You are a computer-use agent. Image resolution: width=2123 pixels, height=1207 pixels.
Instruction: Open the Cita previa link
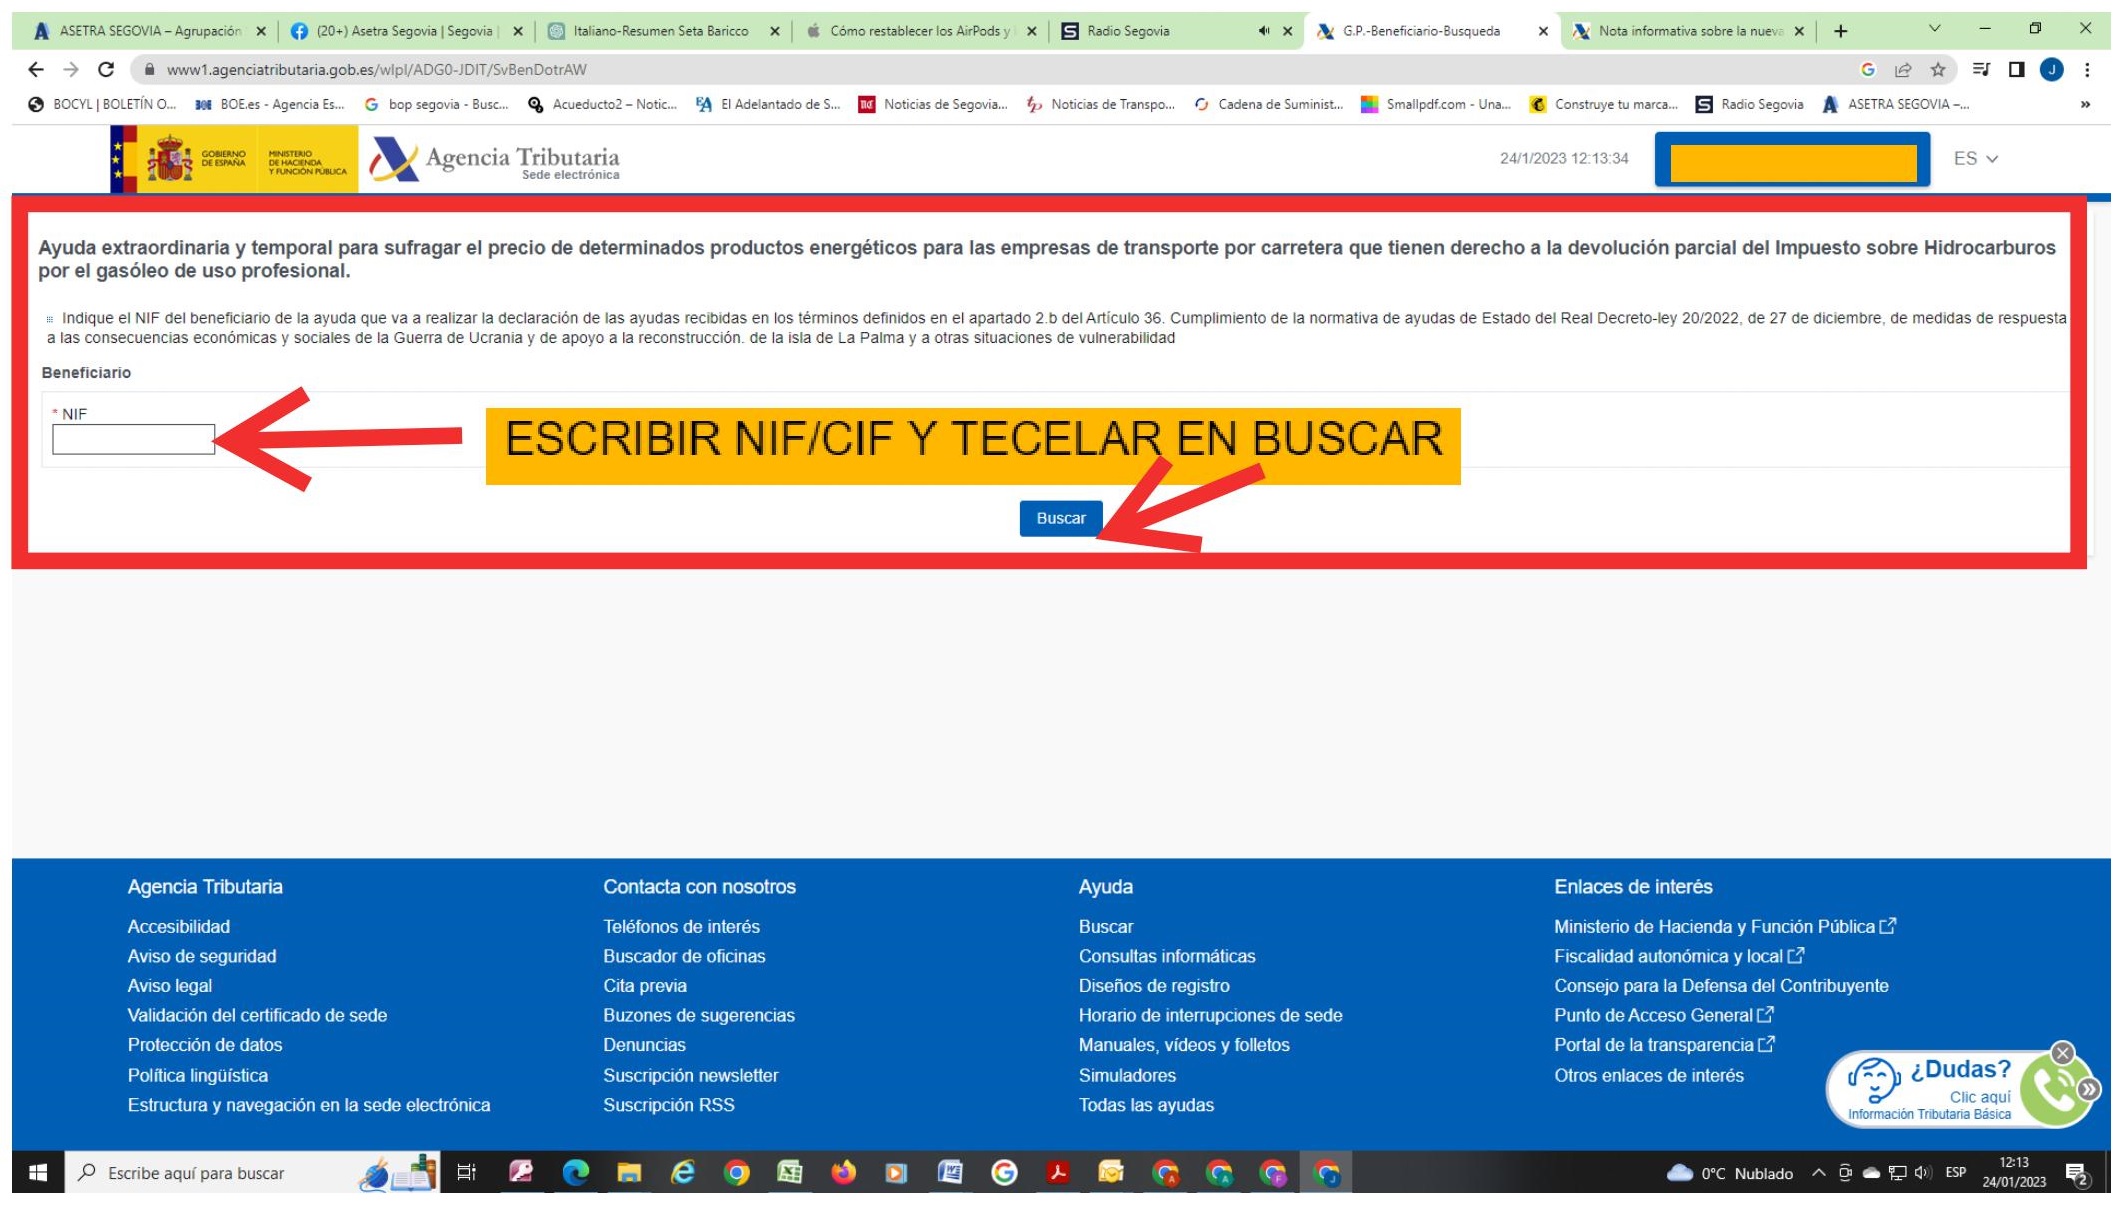click(x=644, y=985)
